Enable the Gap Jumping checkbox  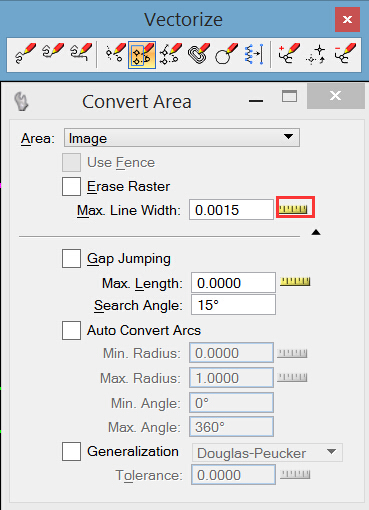tap(71, 258)
